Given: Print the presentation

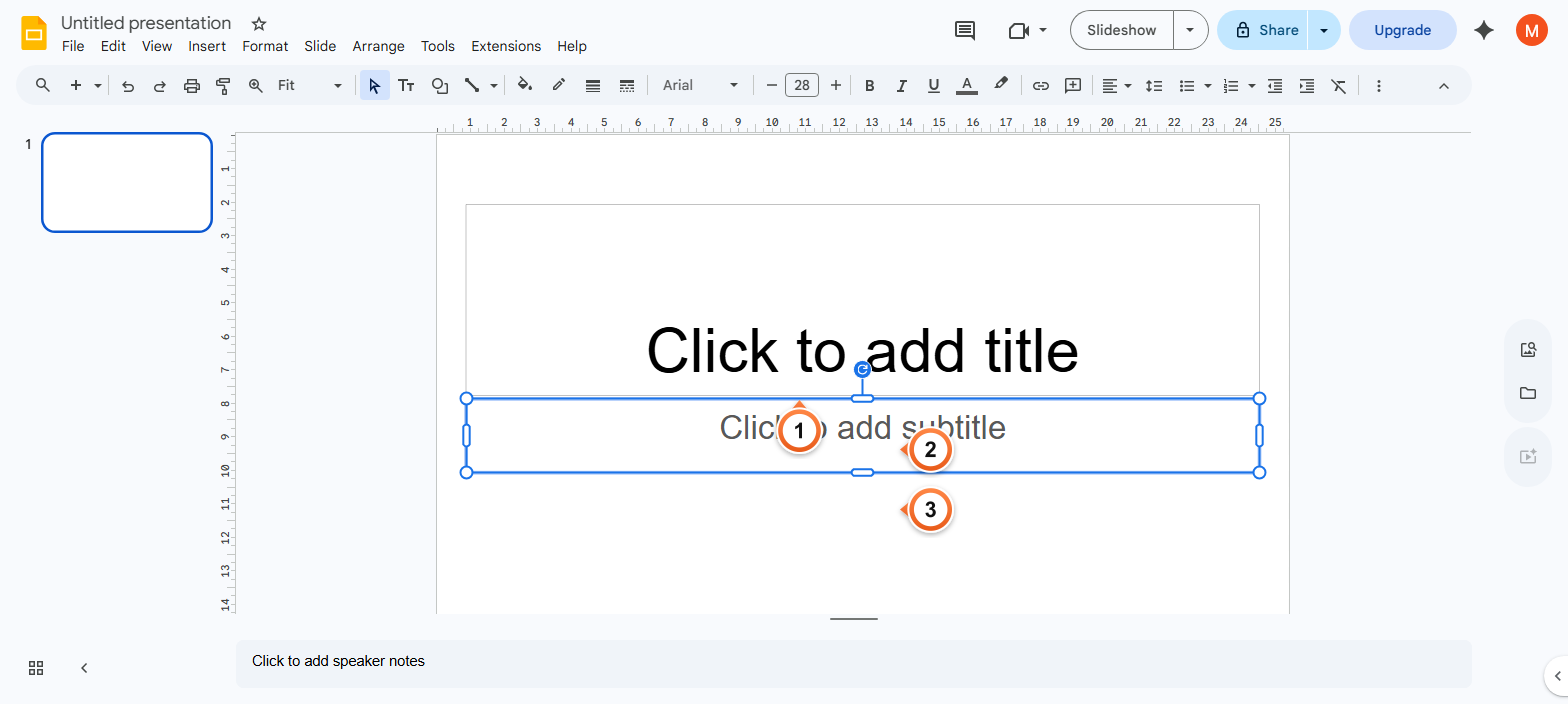Looking at the screenshot, I should tap(192, 86).
